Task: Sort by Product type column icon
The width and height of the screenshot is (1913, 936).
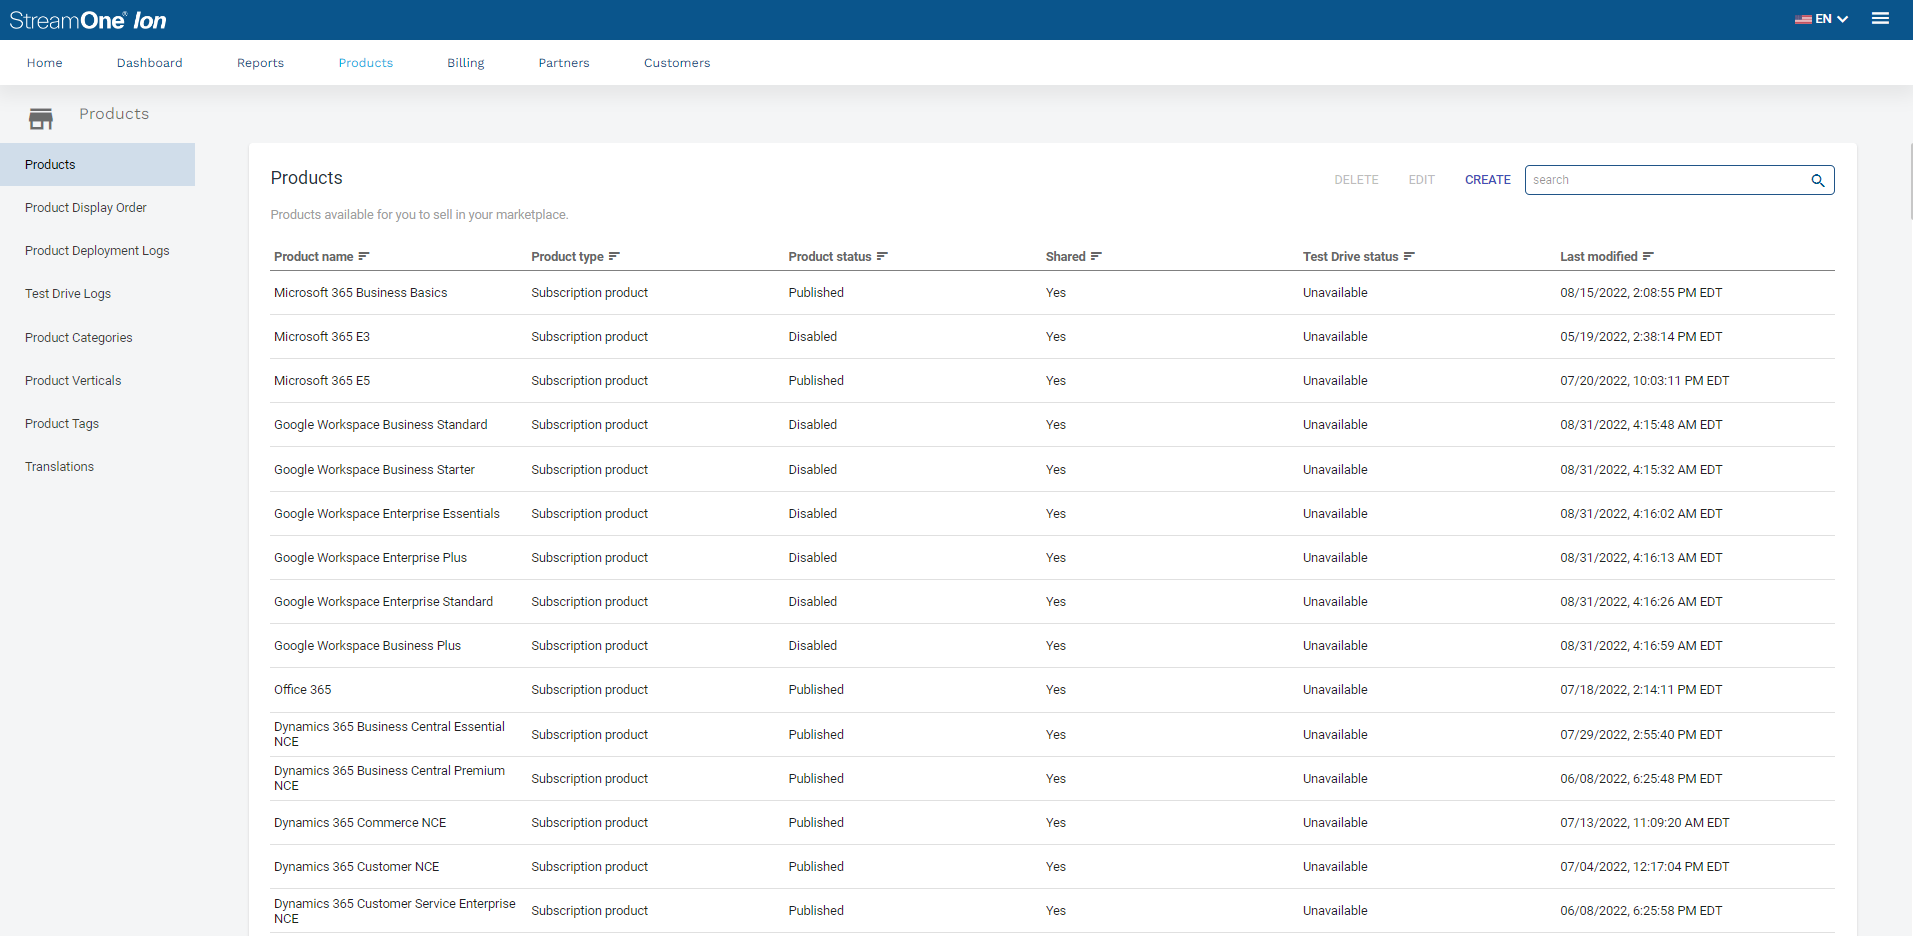Action: pyautogui.click(x=614, y=257)
